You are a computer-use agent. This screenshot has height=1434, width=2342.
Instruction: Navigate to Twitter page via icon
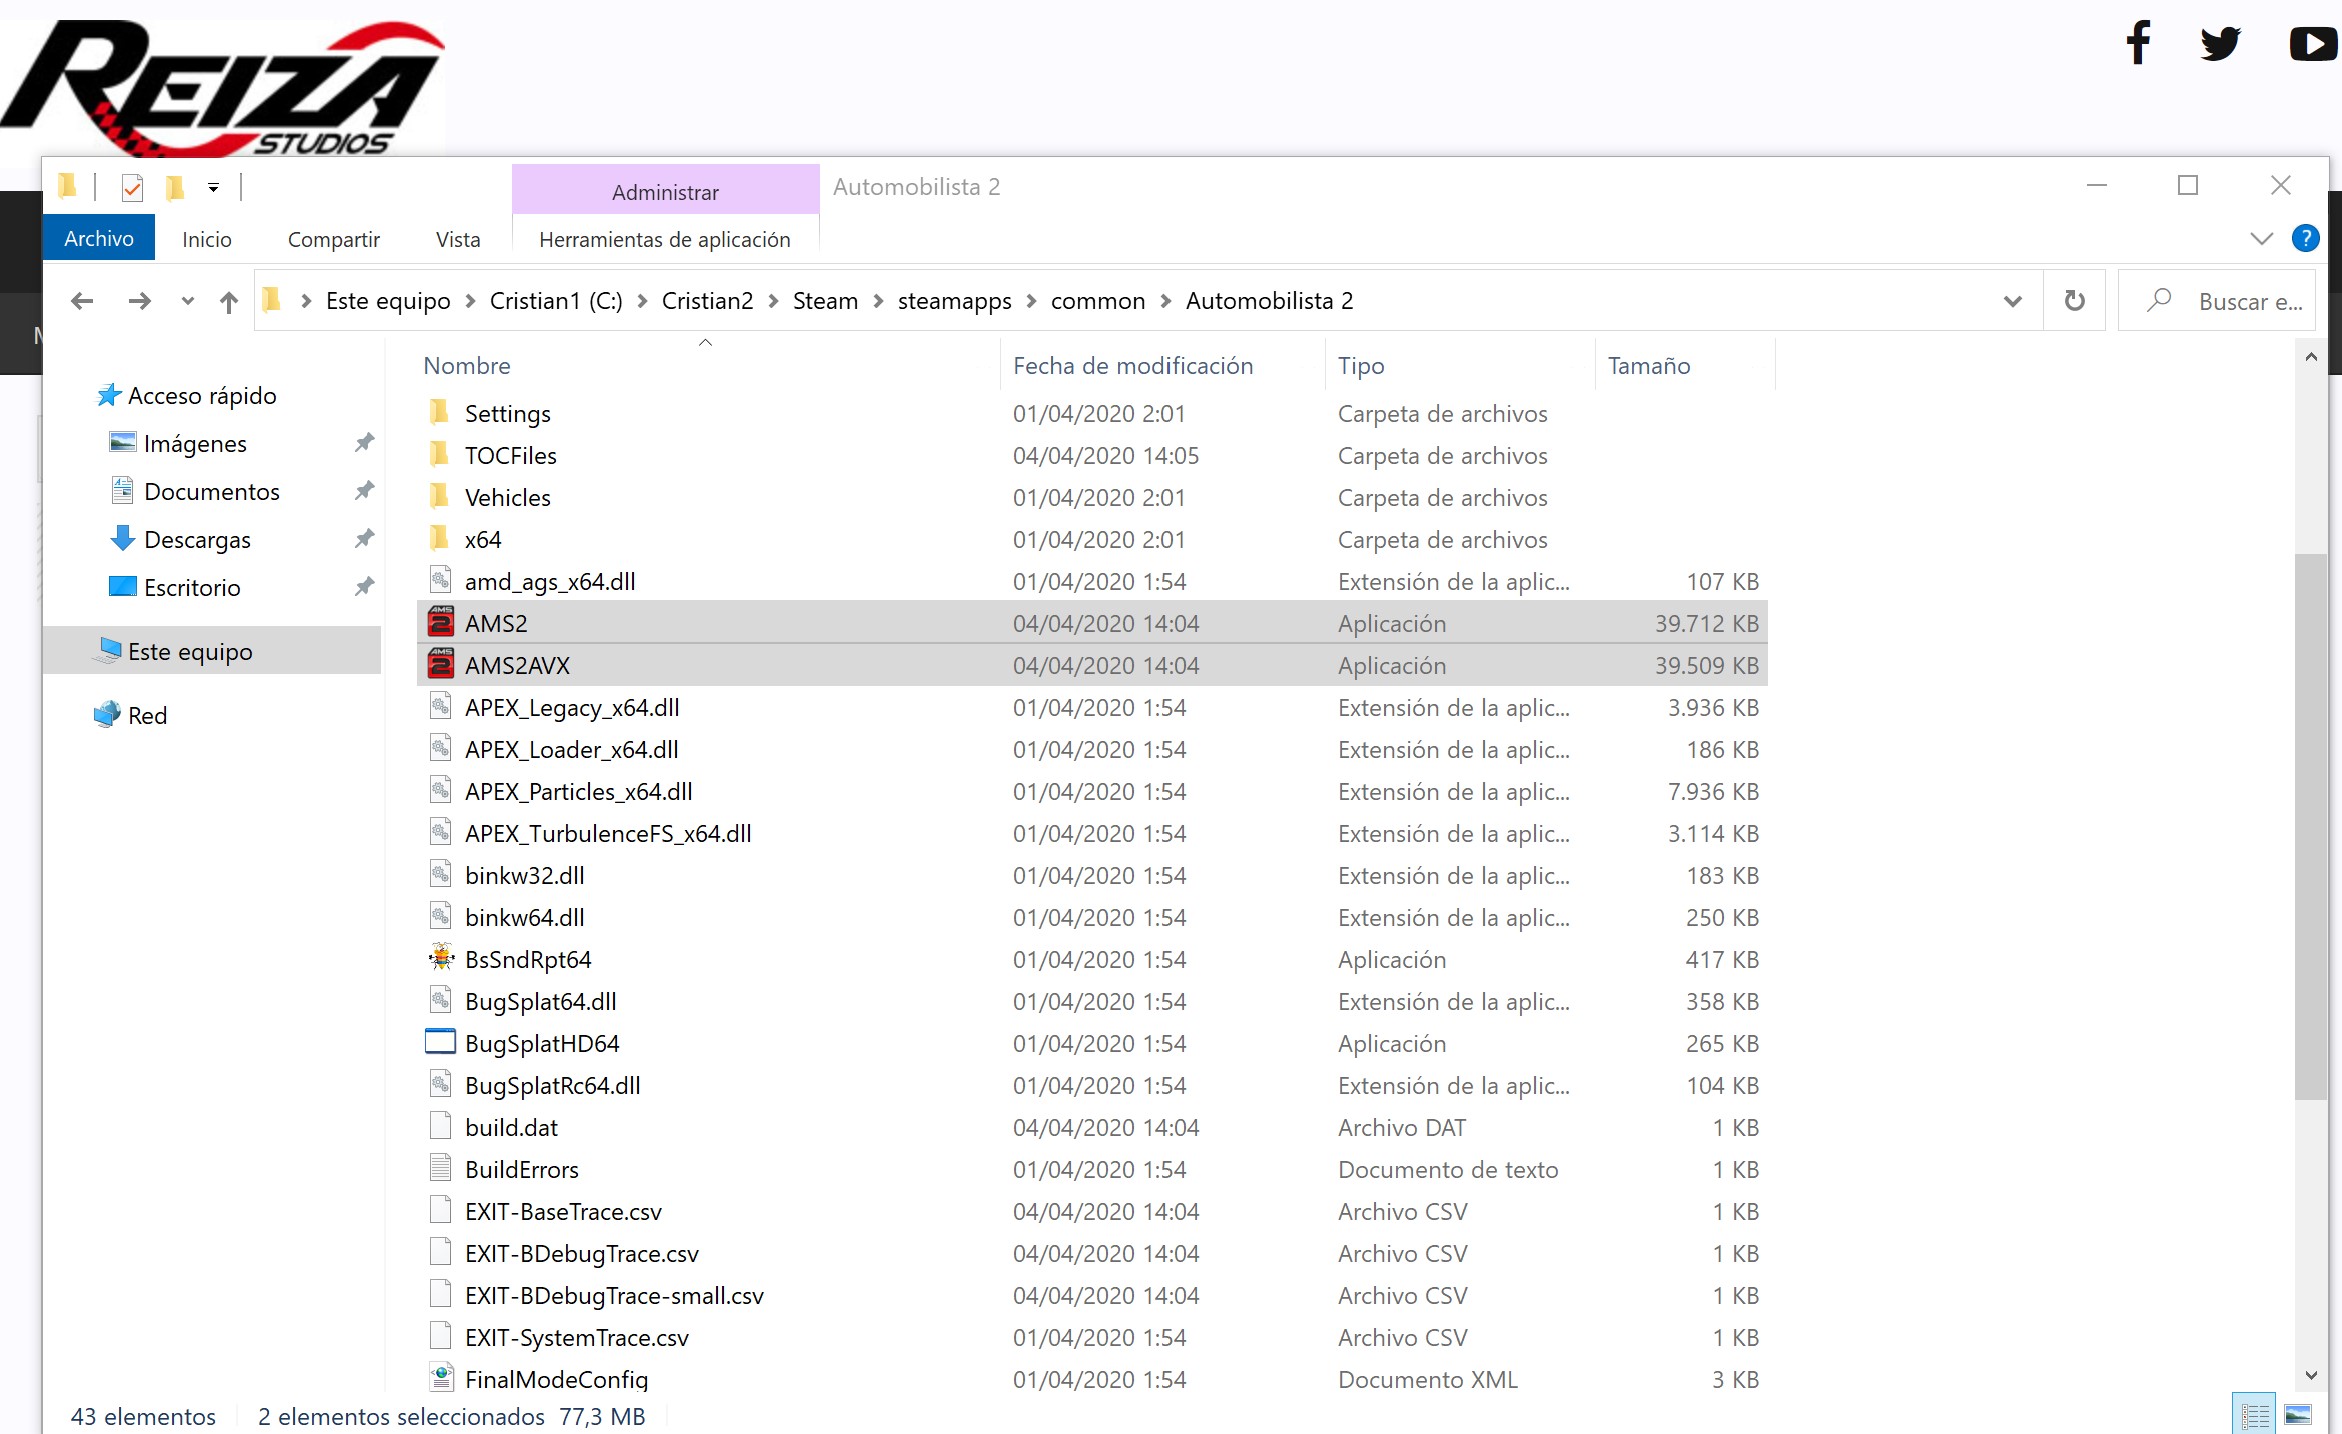(x=2220, y=40)
